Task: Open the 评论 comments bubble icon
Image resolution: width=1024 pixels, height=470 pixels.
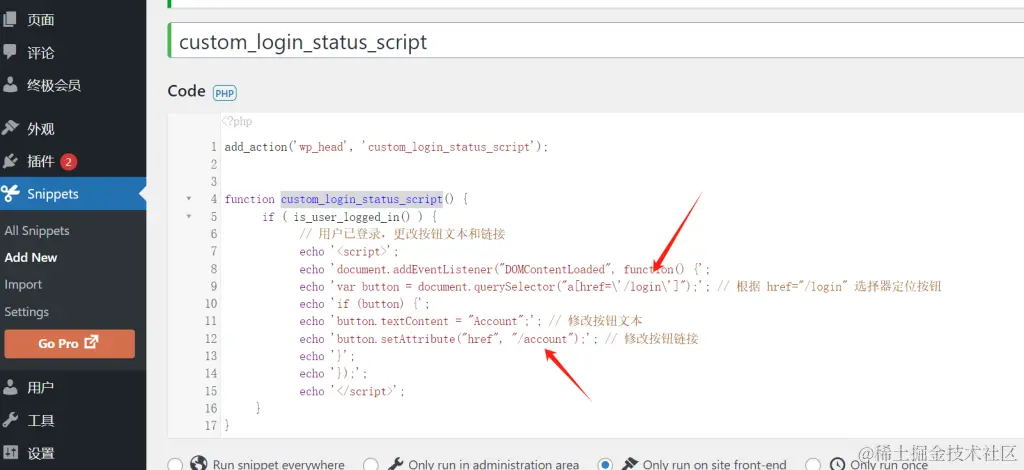Action: coord(9,52)
